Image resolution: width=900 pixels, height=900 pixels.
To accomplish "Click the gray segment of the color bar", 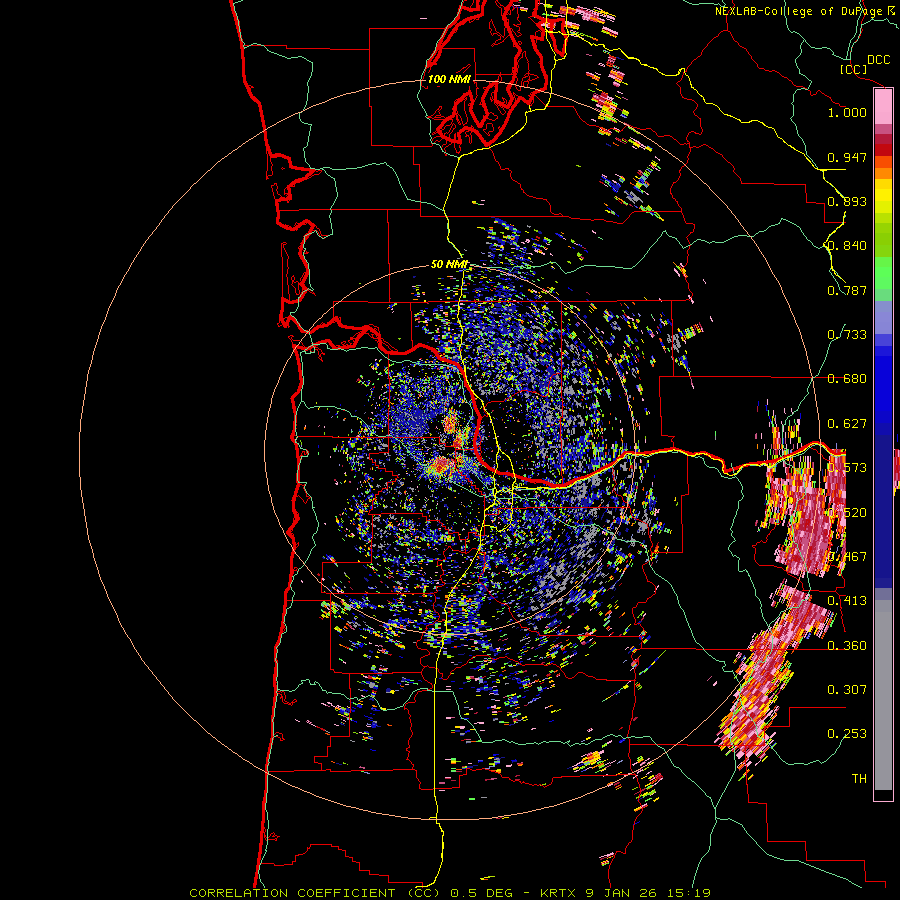I will pyautogui.click(x=883, y=693).
